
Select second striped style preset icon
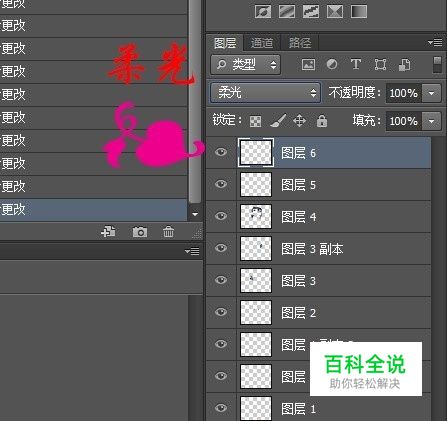(287, 12)
